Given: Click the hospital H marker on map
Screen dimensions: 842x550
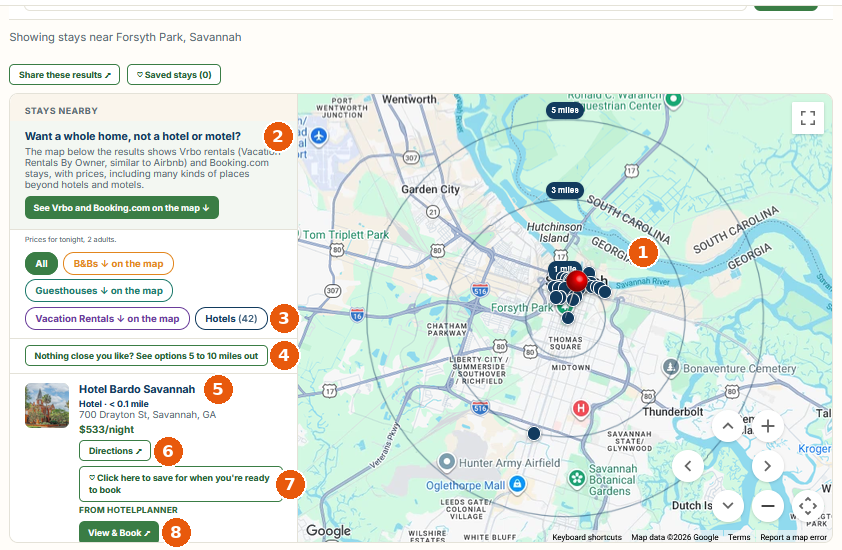Looking at the screenshot, I should pos(580,409).
